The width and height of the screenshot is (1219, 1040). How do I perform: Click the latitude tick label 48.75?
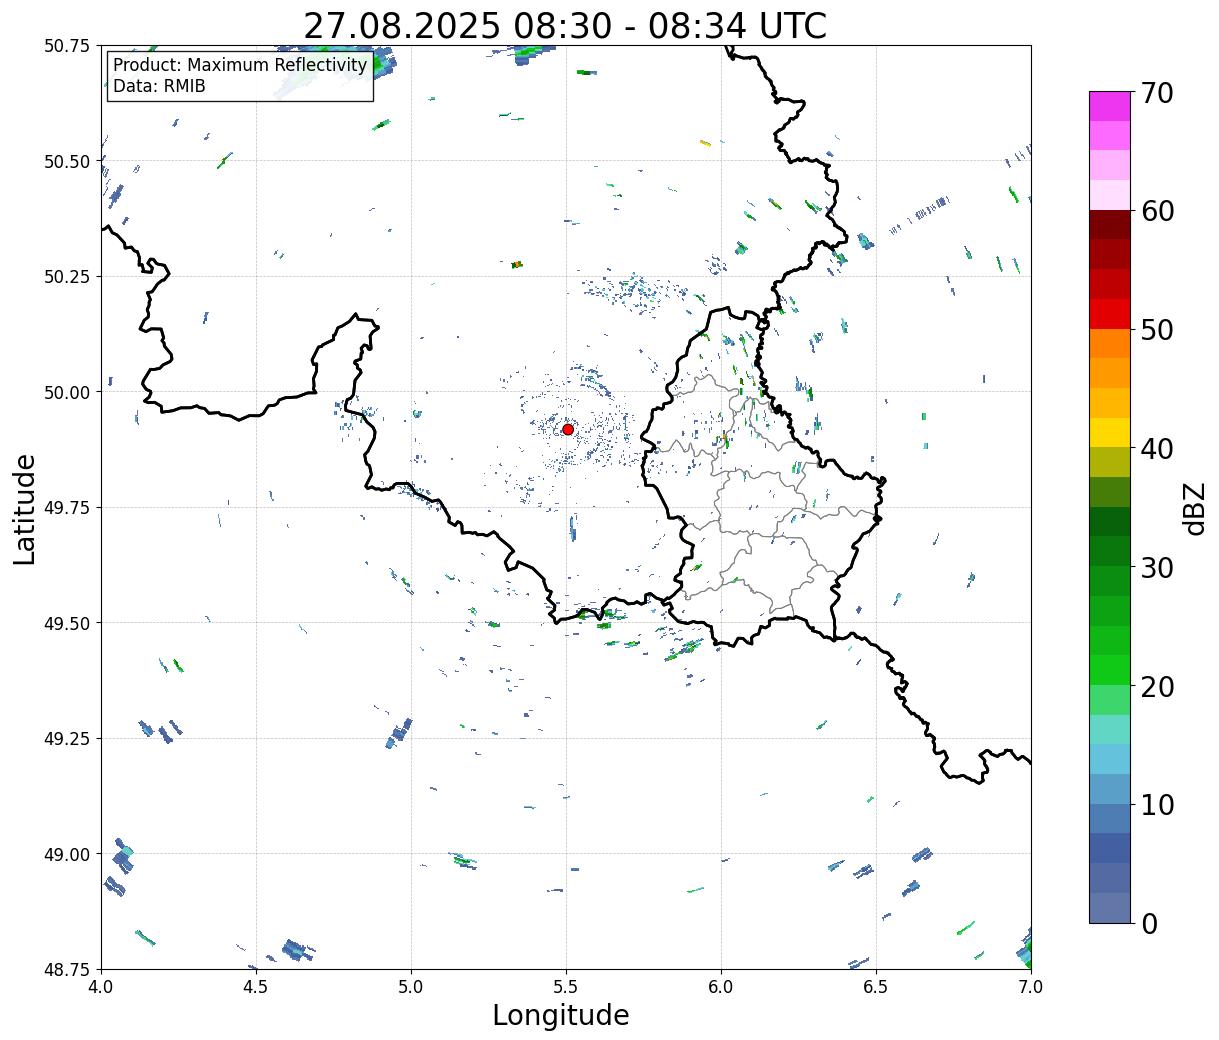click(x=67, y=969)
